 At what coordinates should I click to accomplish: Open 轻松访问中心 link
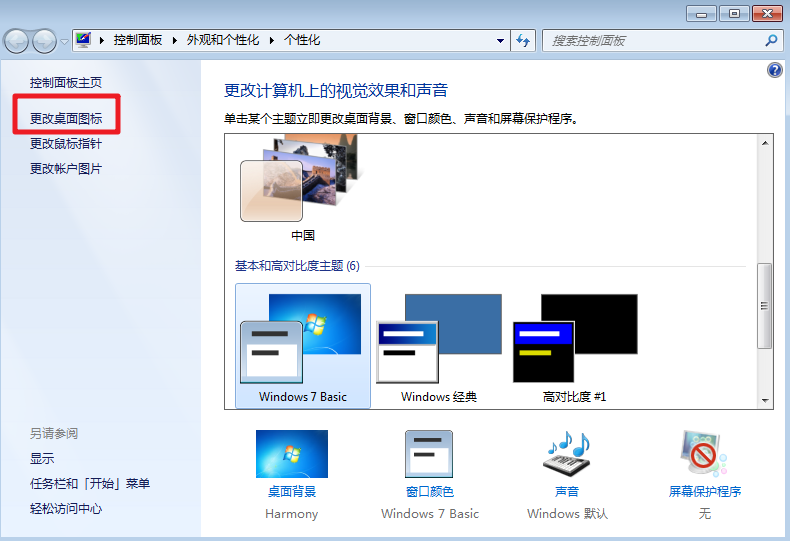coord(65,509)
